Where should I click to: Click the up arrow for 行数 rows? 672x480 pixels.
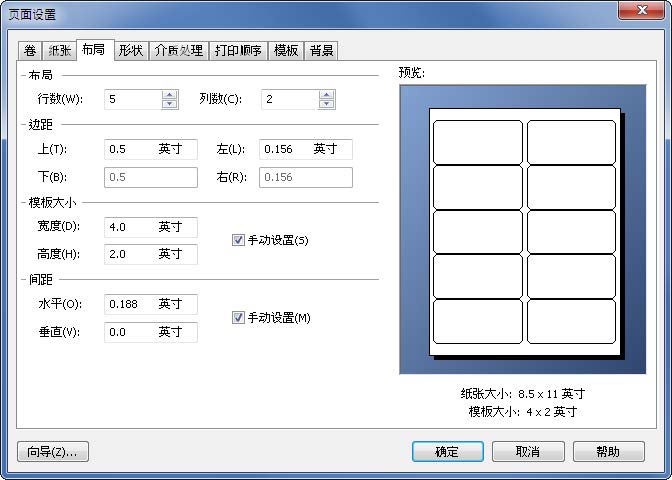coord(169,95)
